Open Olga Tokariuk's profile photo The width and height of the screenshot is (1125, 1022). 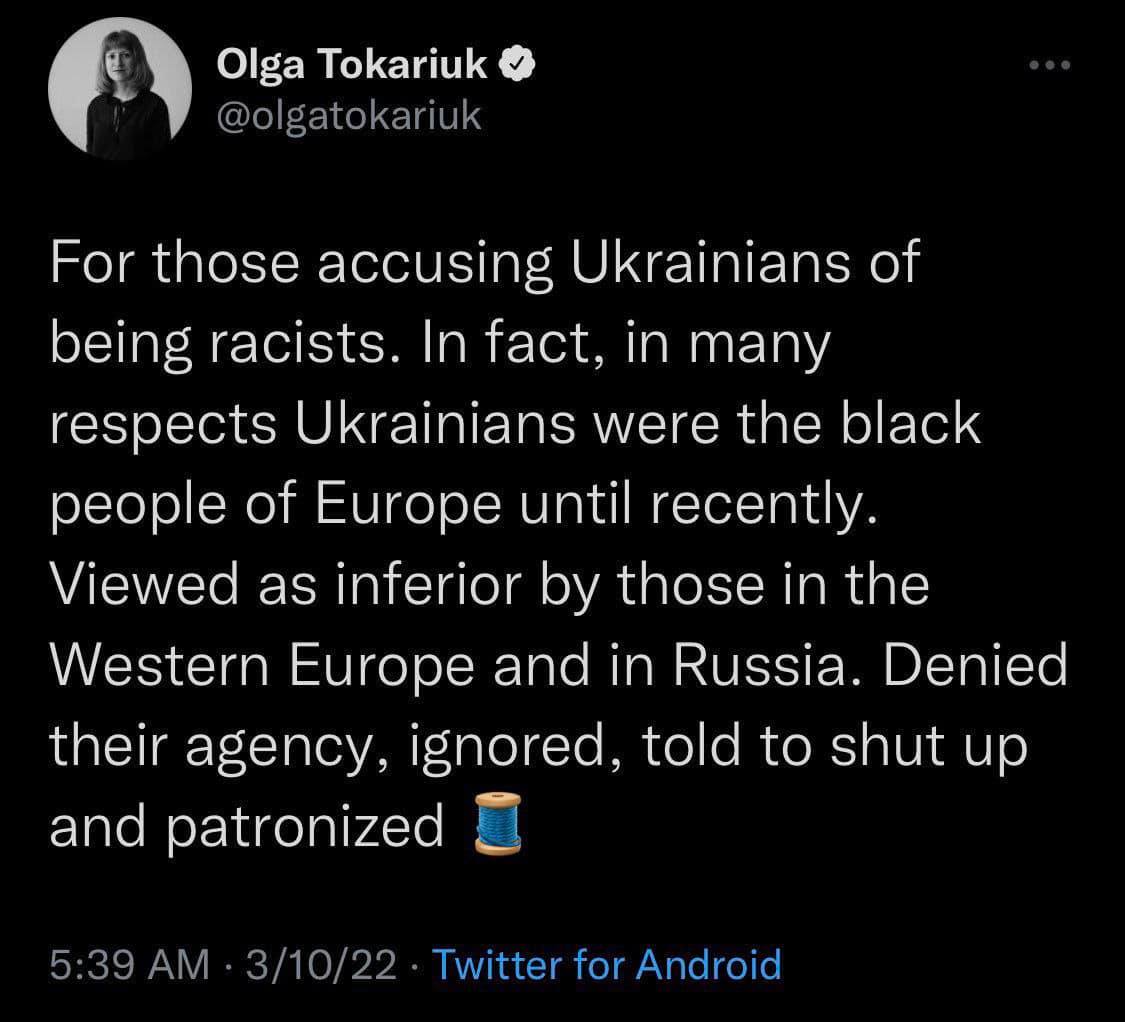(120, 88)
